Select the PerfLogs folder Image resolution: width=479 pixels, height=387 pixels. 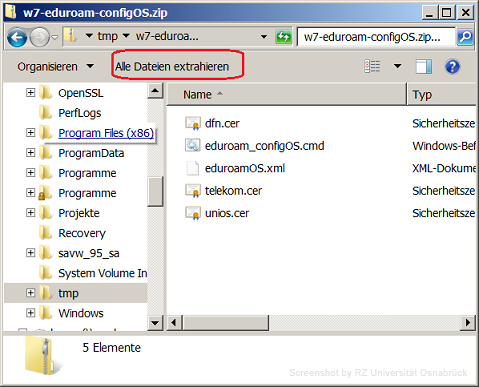[80, 113]
